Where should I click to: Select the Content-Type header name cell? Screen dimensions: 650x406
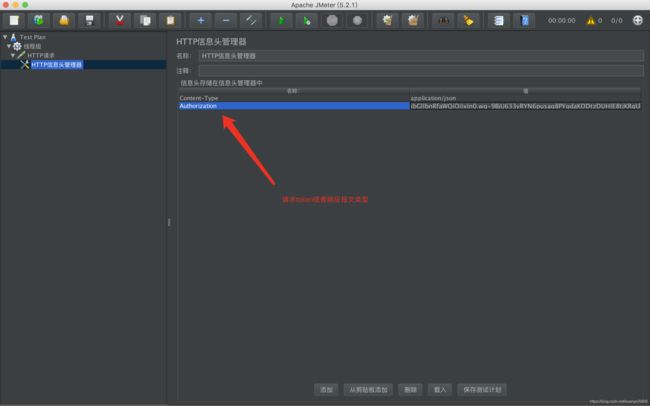(x=294, y=98)
